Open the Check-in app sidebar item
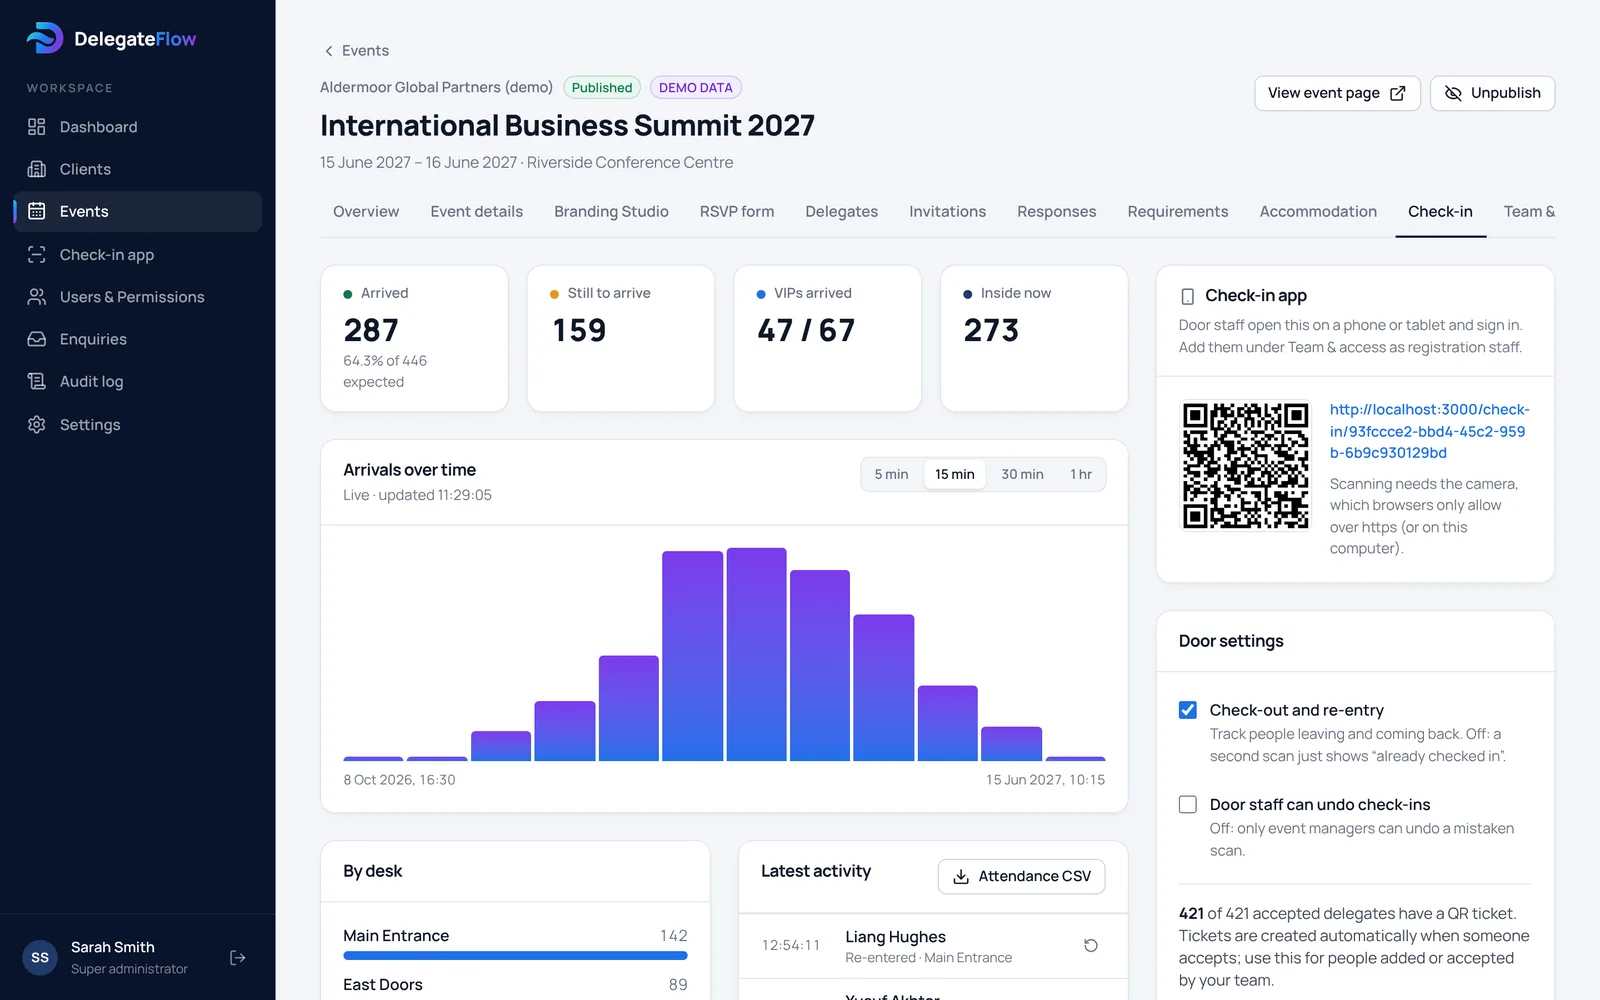1600x1000 pixels. tap(138, 255)
